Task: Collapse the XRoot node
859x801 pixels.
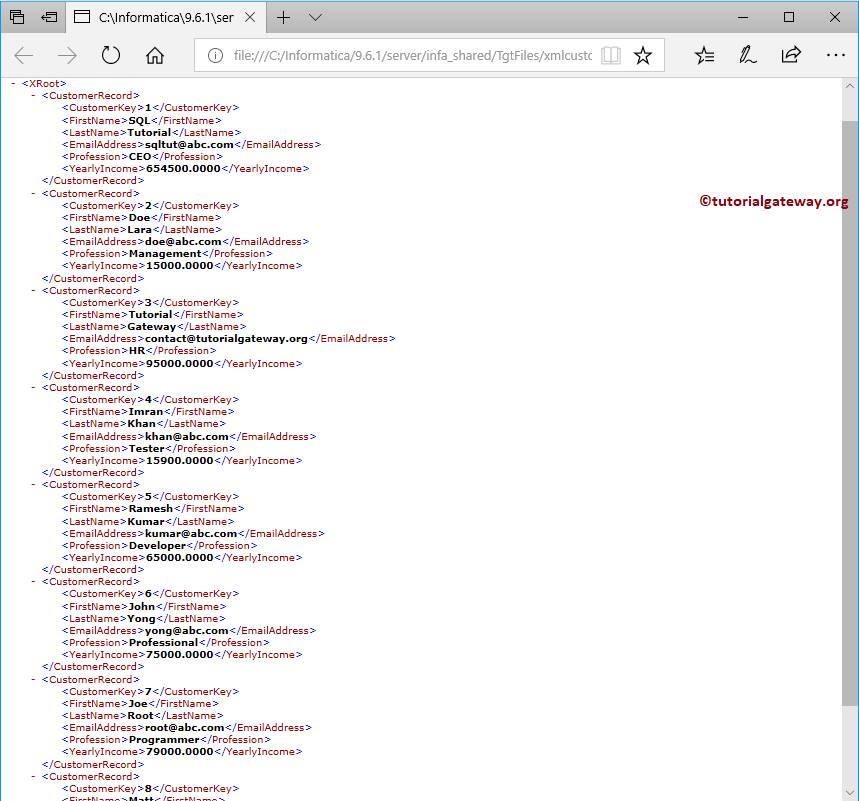Action: [13, 83]
